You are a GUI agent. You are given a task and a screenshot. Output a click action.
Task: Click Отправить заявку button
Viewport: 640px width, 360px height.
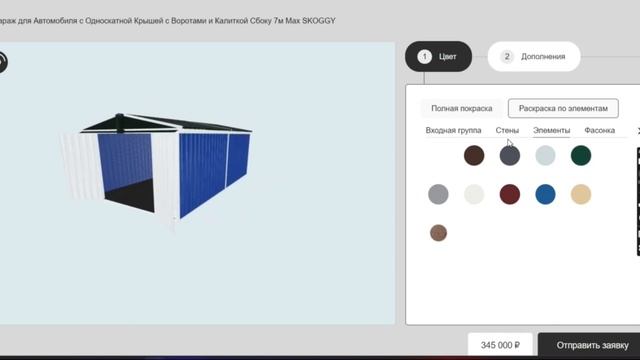point(589,345)
